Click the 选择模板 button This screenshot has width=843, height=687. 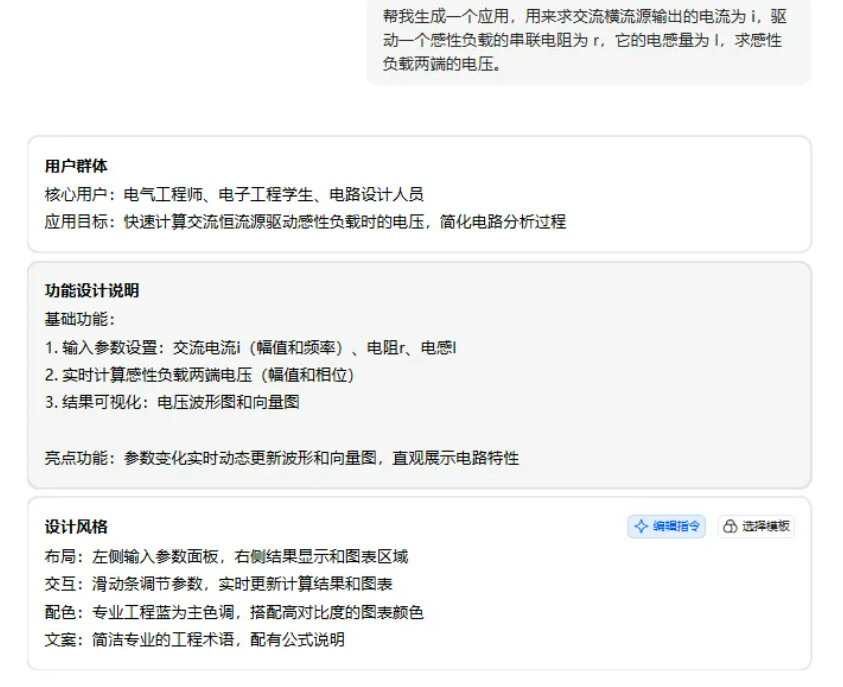point(756,526)
